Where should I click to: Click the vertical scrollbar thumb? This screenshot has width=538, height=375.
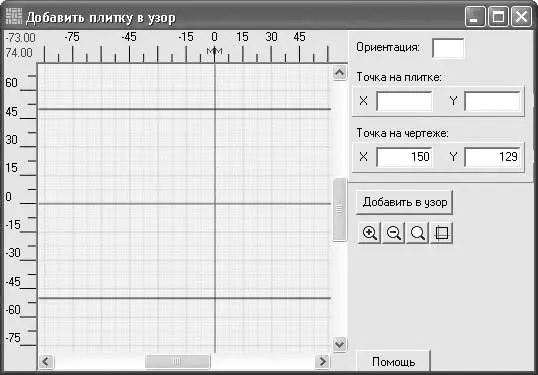339,209
